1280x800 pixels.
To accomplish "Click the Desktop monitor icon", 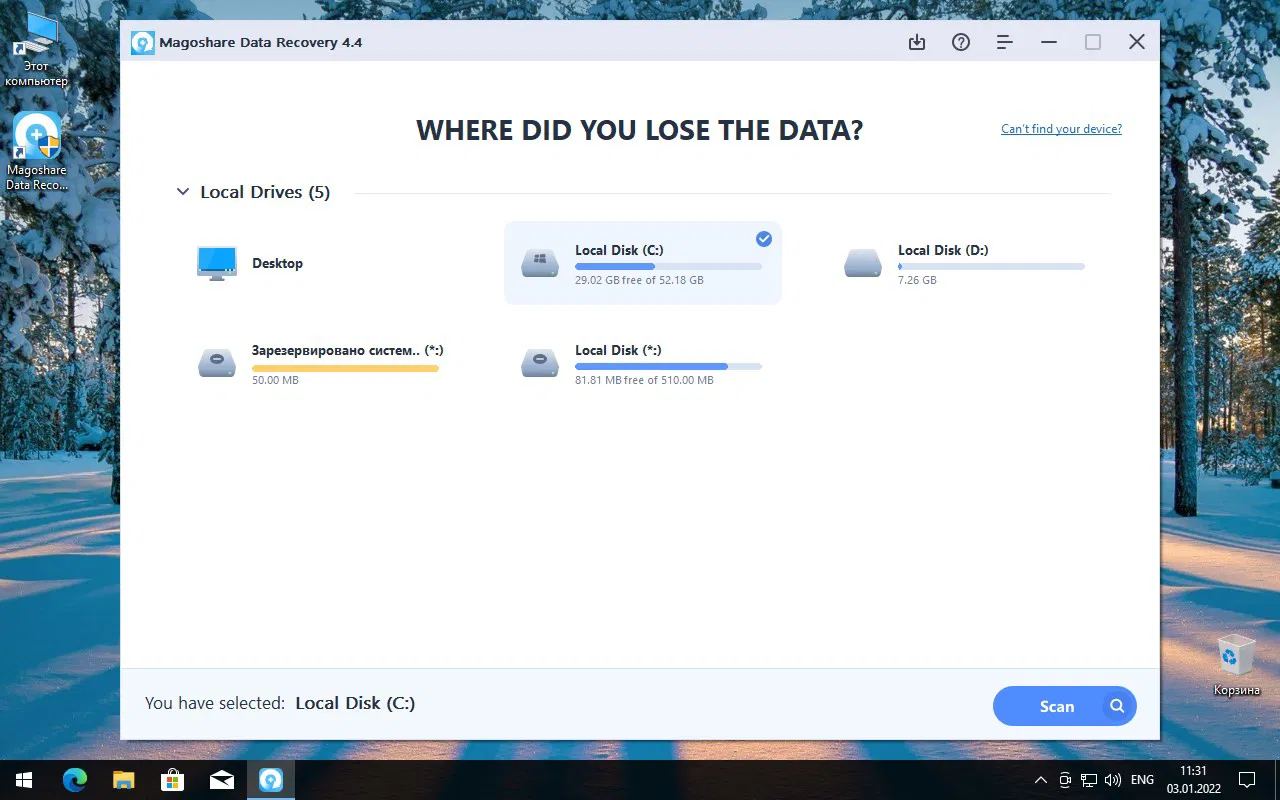I will point(216,262).
